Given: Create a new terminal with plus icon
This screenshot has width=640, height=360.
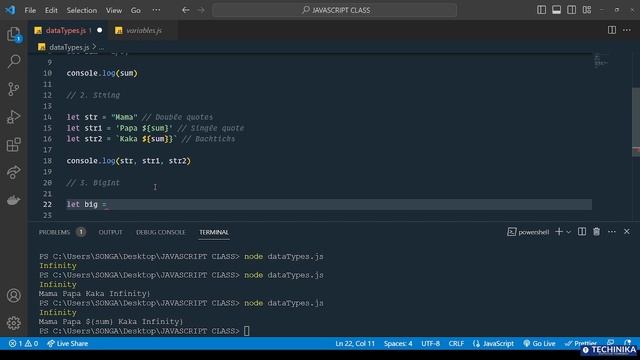Looking at the screenshot, I should tap(559, 232).
